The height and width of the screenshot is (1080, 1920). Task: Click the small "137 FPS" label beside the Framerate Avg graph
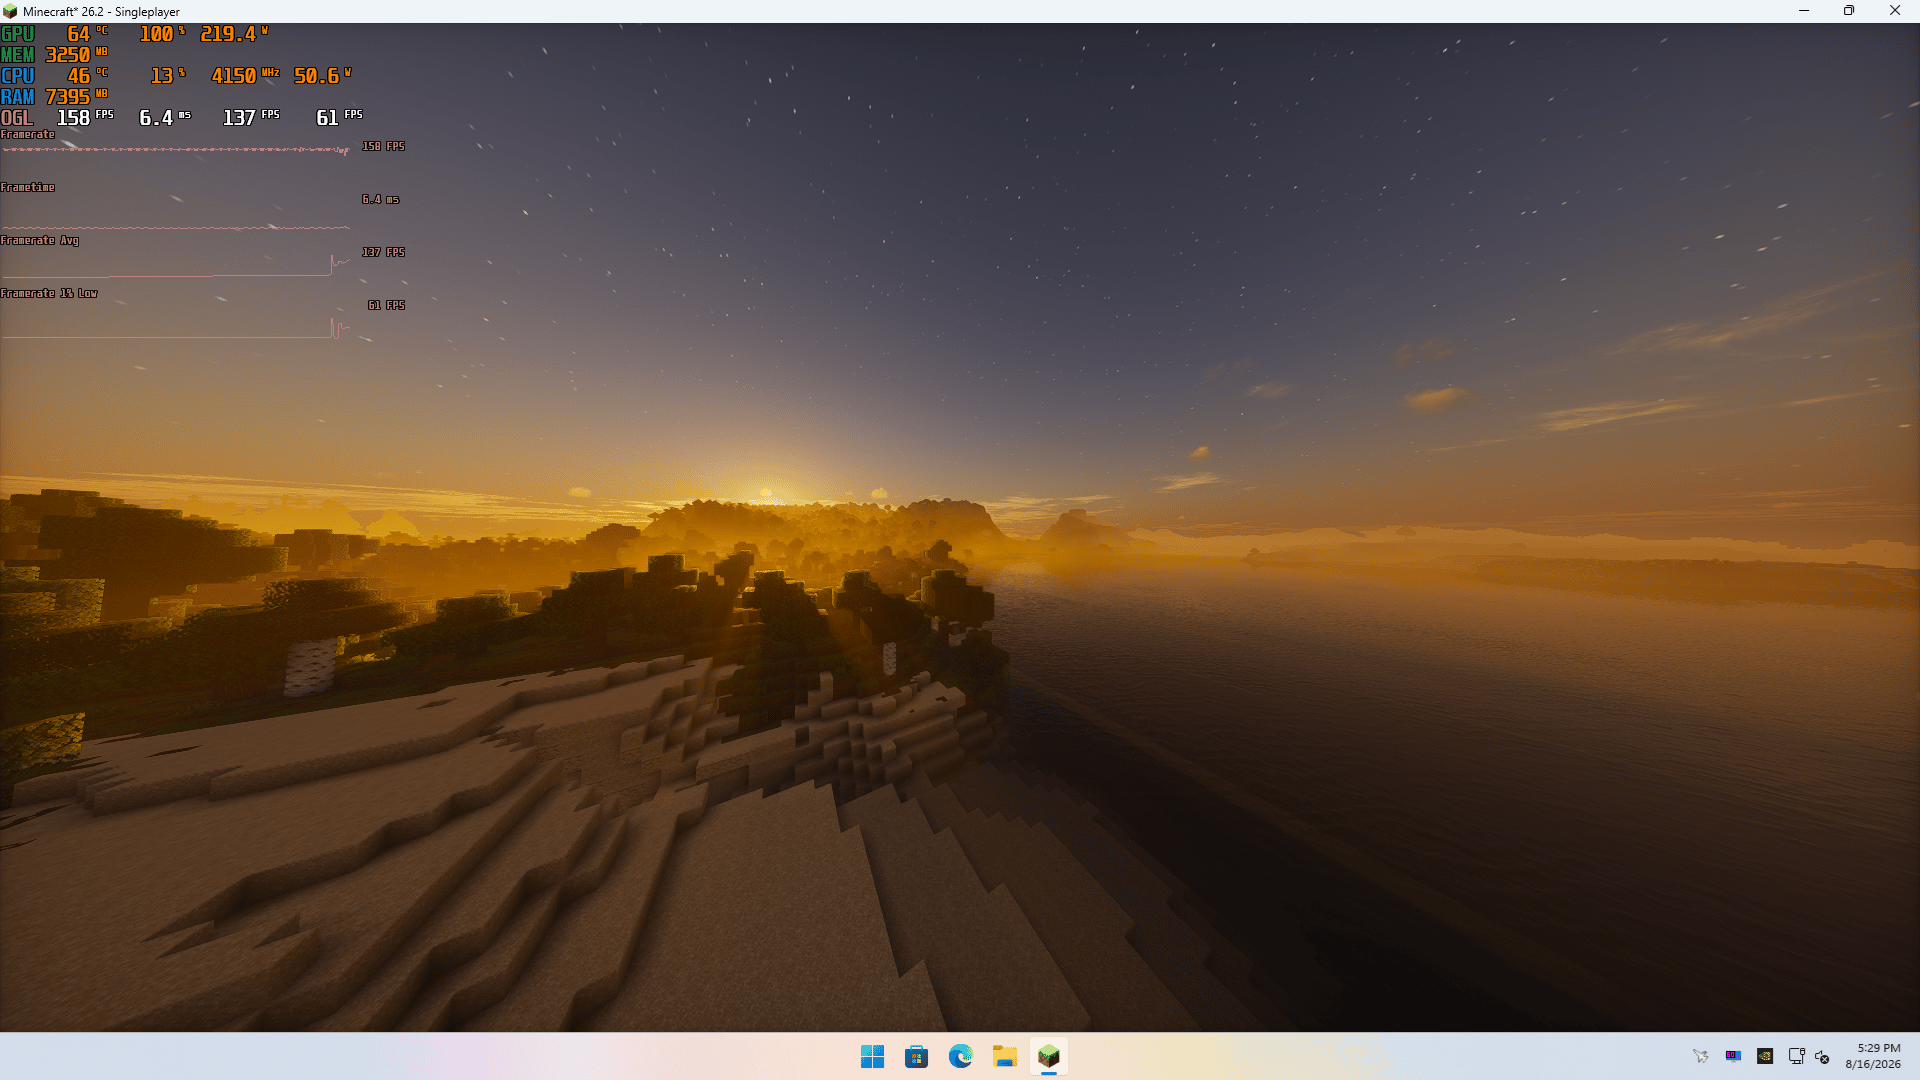coord(383,253)
